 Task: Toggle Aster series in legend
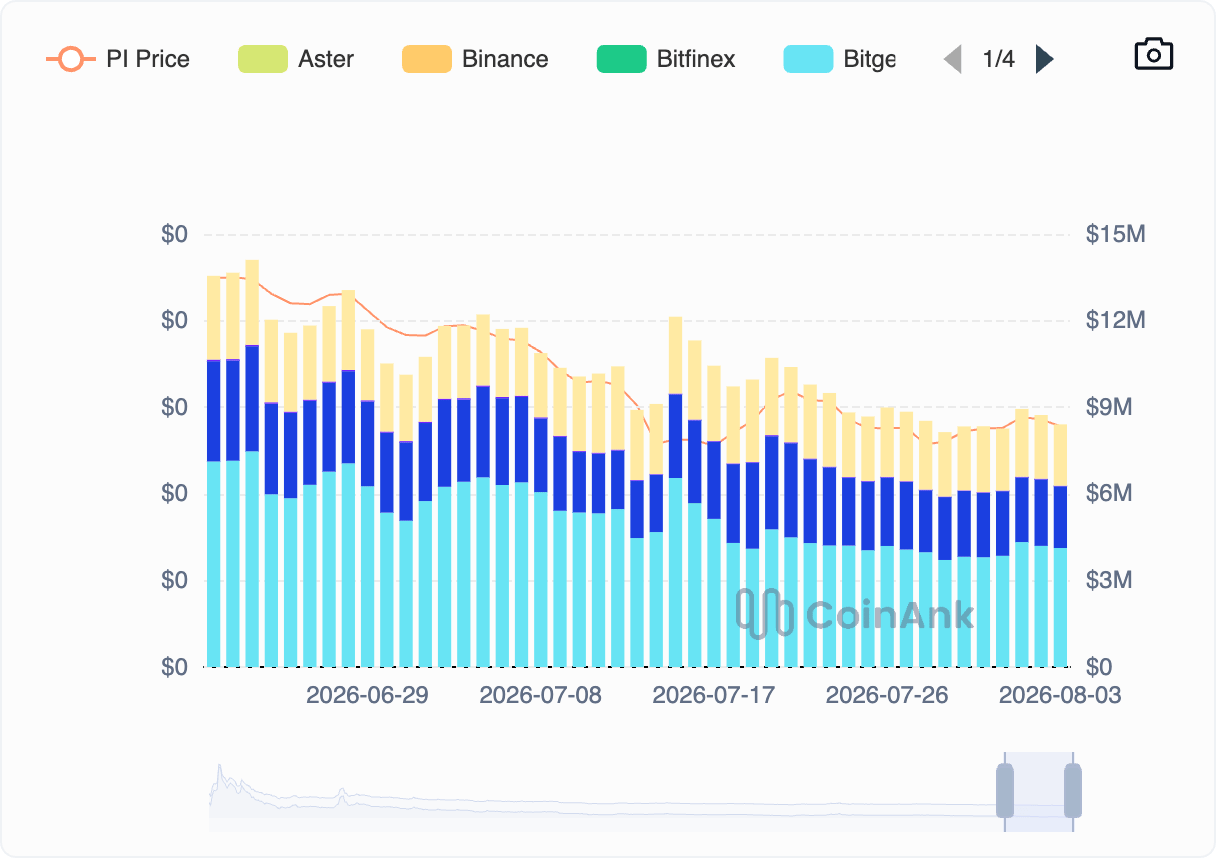pos(296,59)
